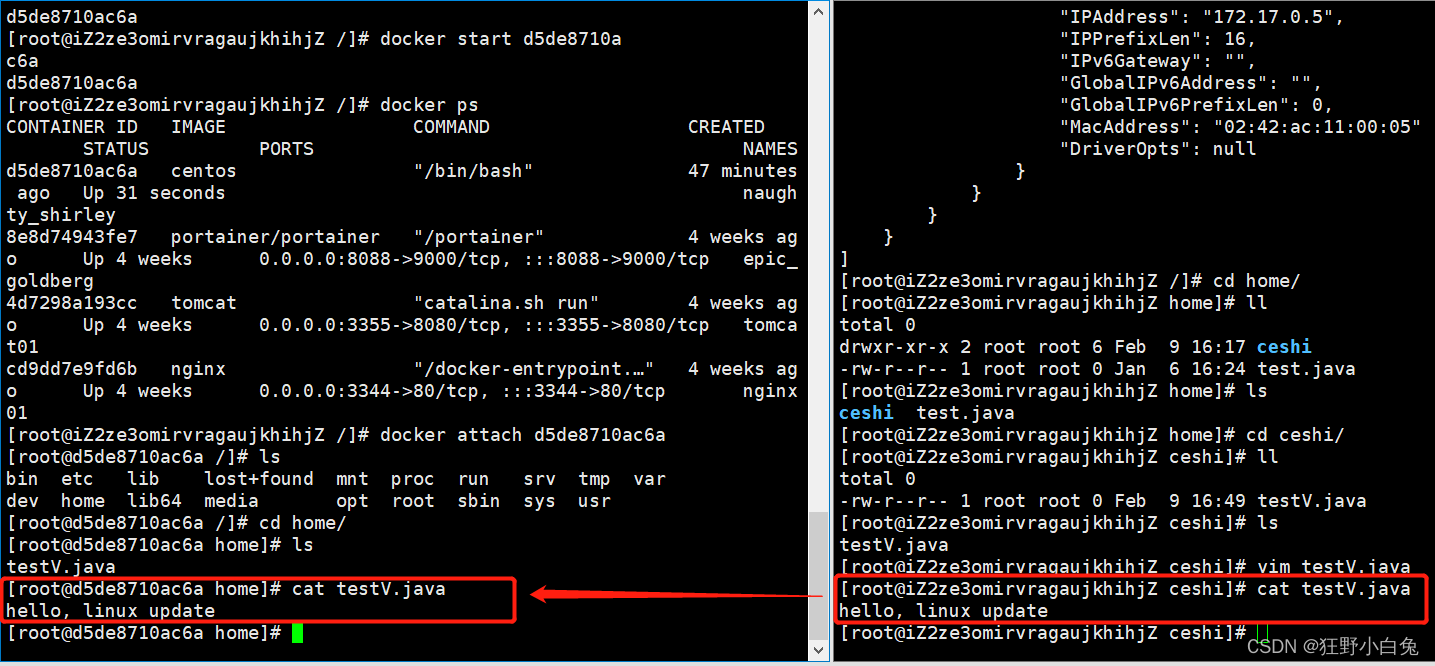
Task: Click 'hello, linux update' output in right terminal
Action: pos(943,611)
